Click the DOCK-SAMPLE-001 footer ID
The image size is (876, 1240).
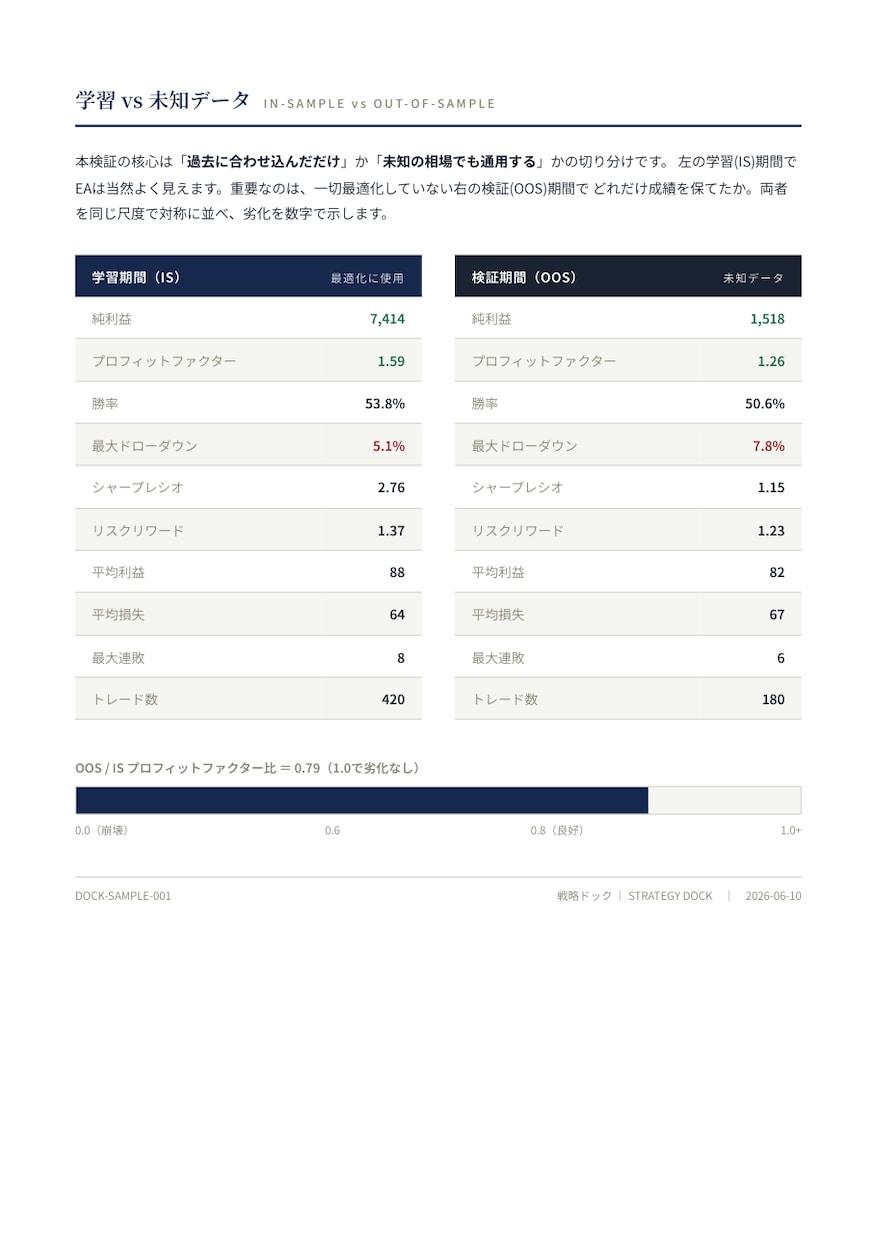pyautogui.click(x=123, y=895)
